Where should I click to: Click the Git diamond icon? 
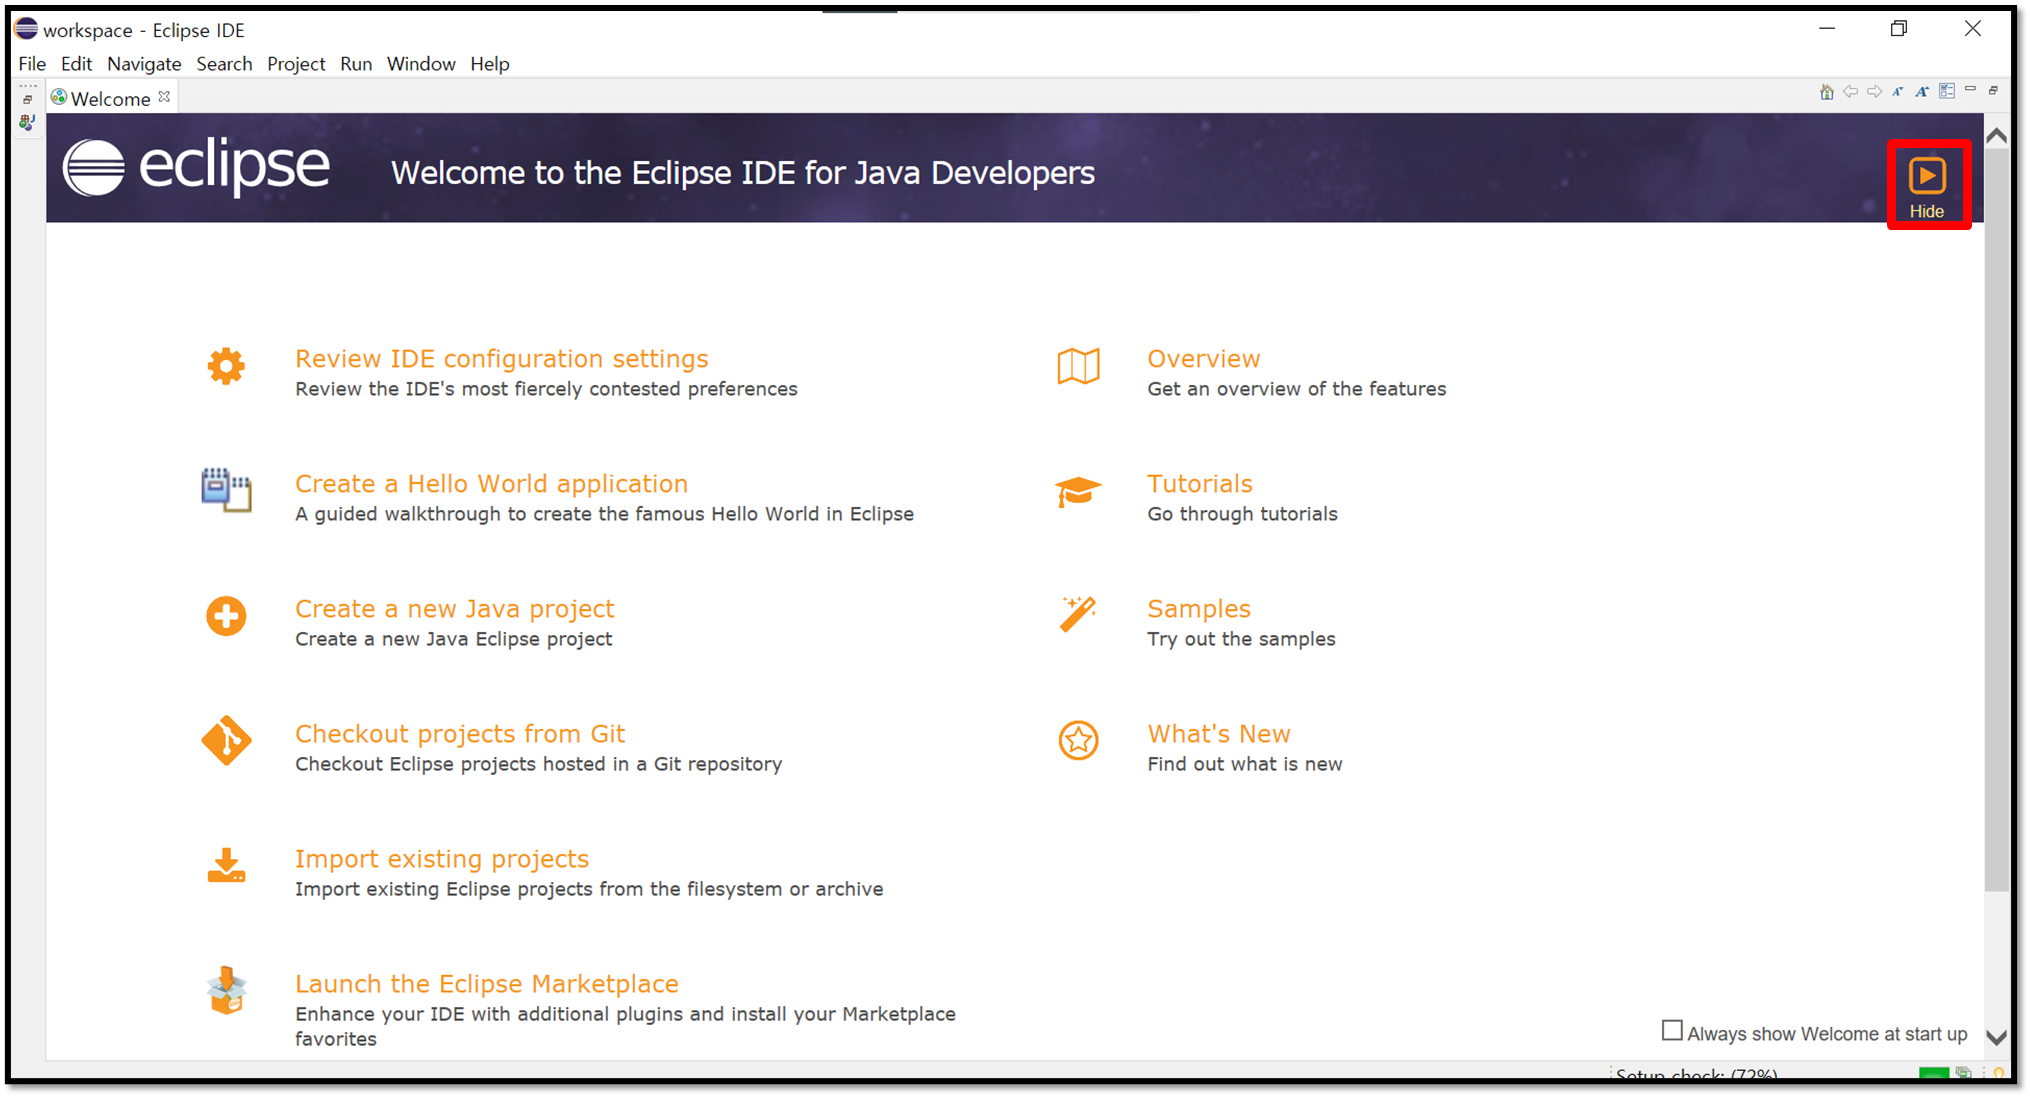(x=226, y=740)
